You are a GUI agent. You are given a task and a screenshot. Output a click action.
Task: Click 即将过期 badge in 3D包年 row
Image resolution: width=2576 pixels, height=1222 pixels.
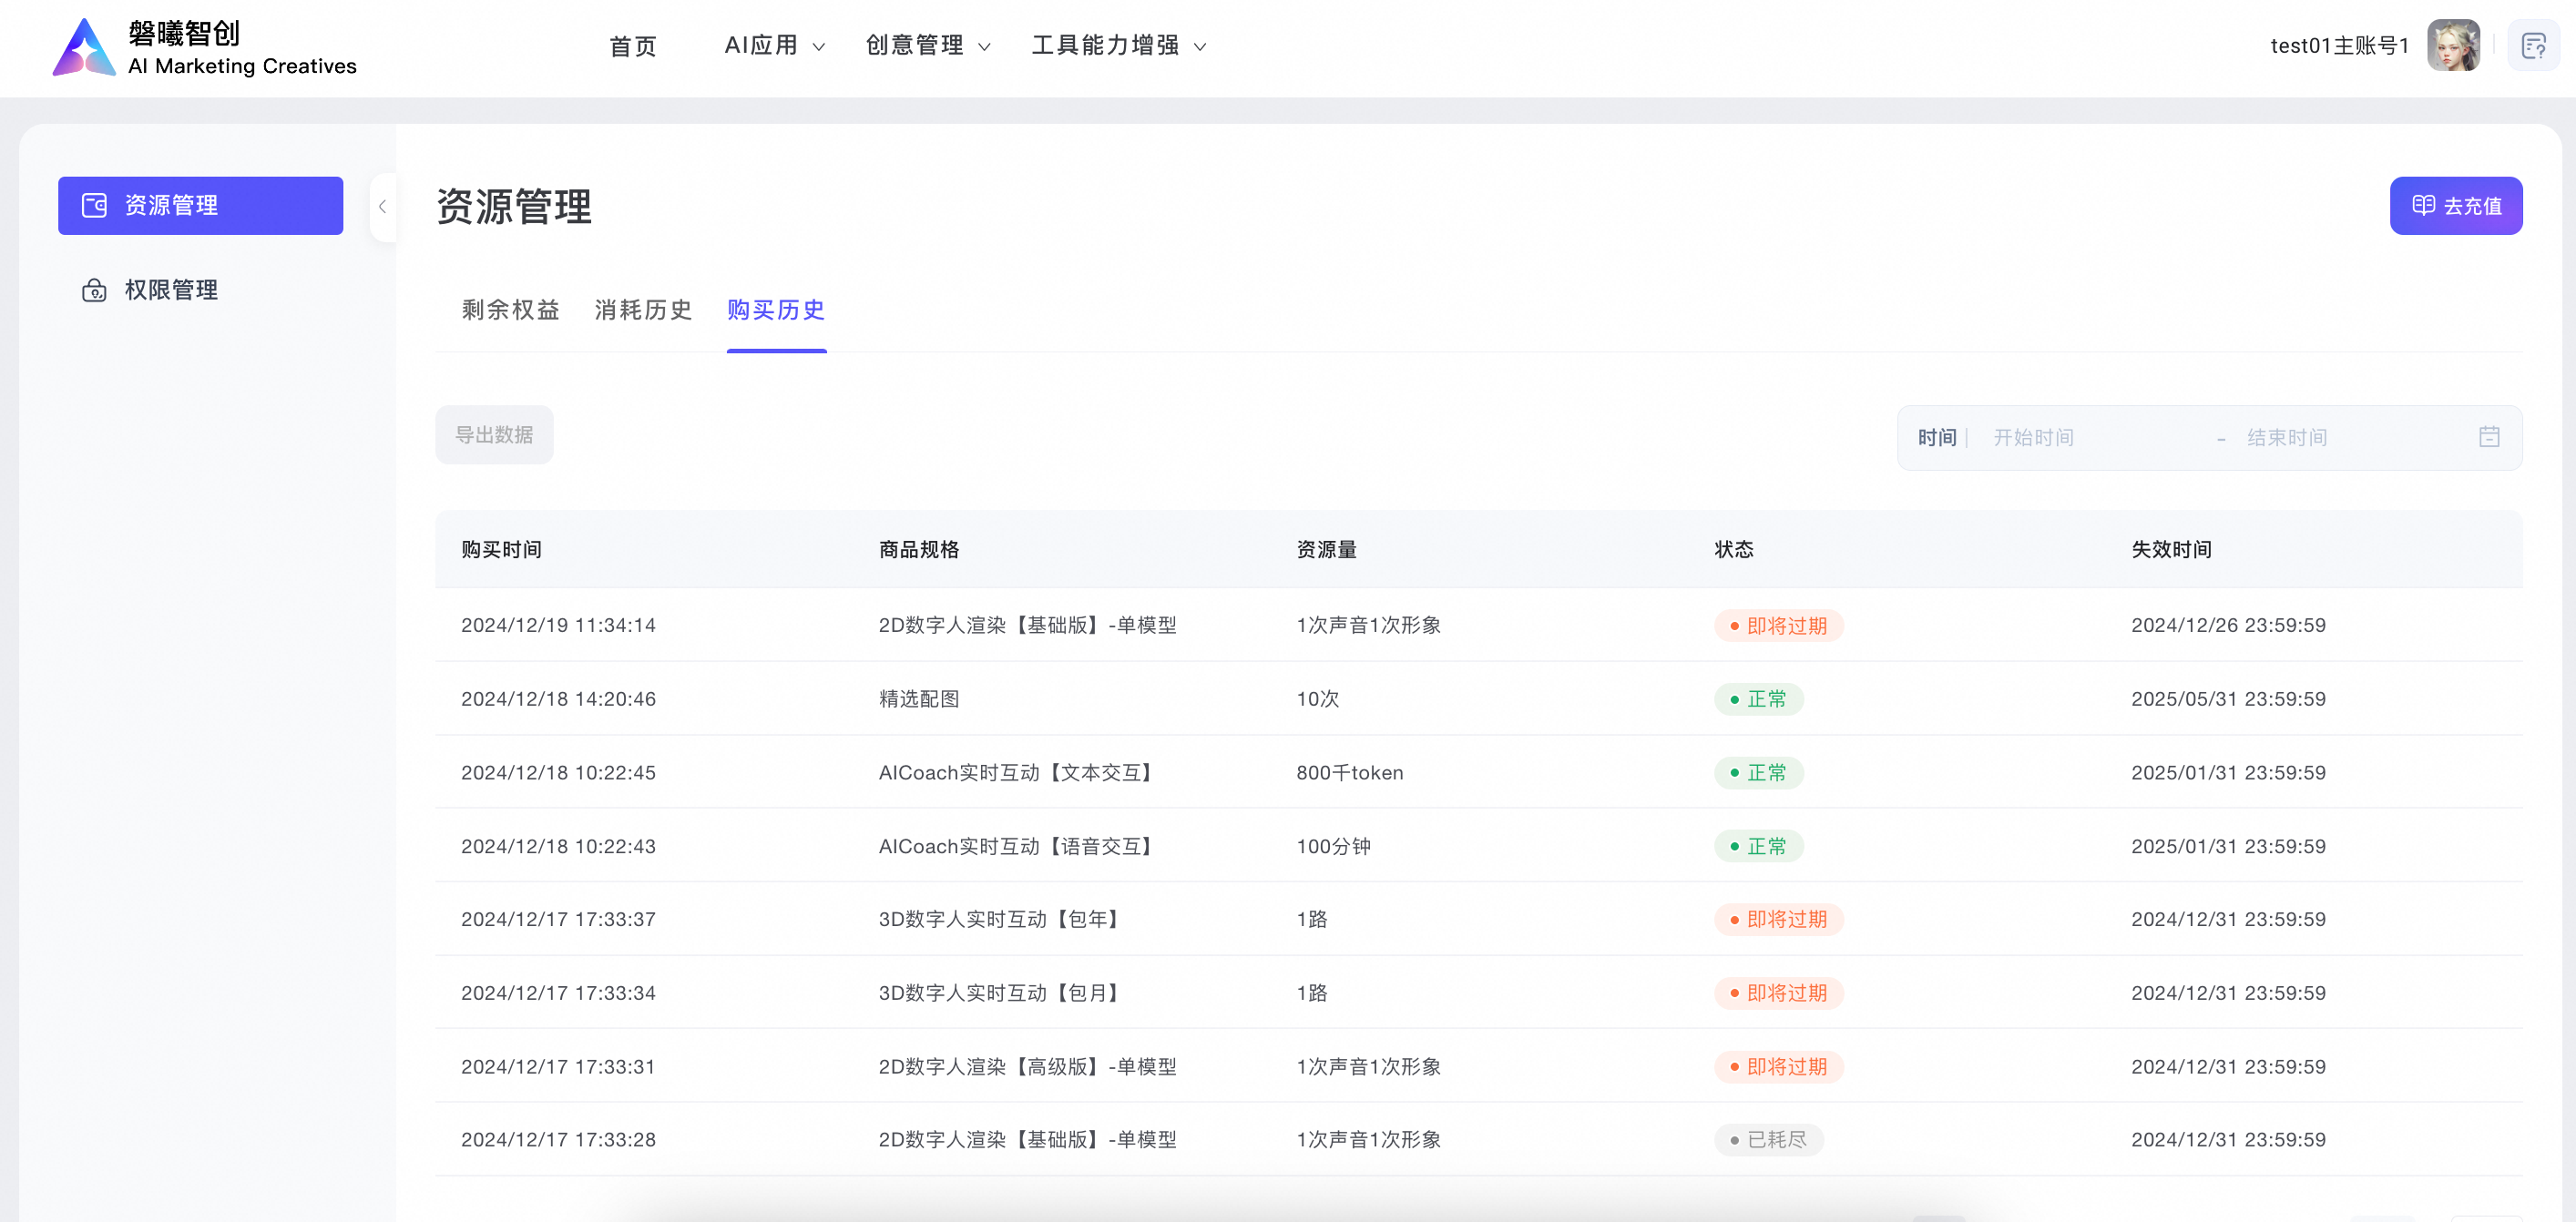[x=1778, y=919]
